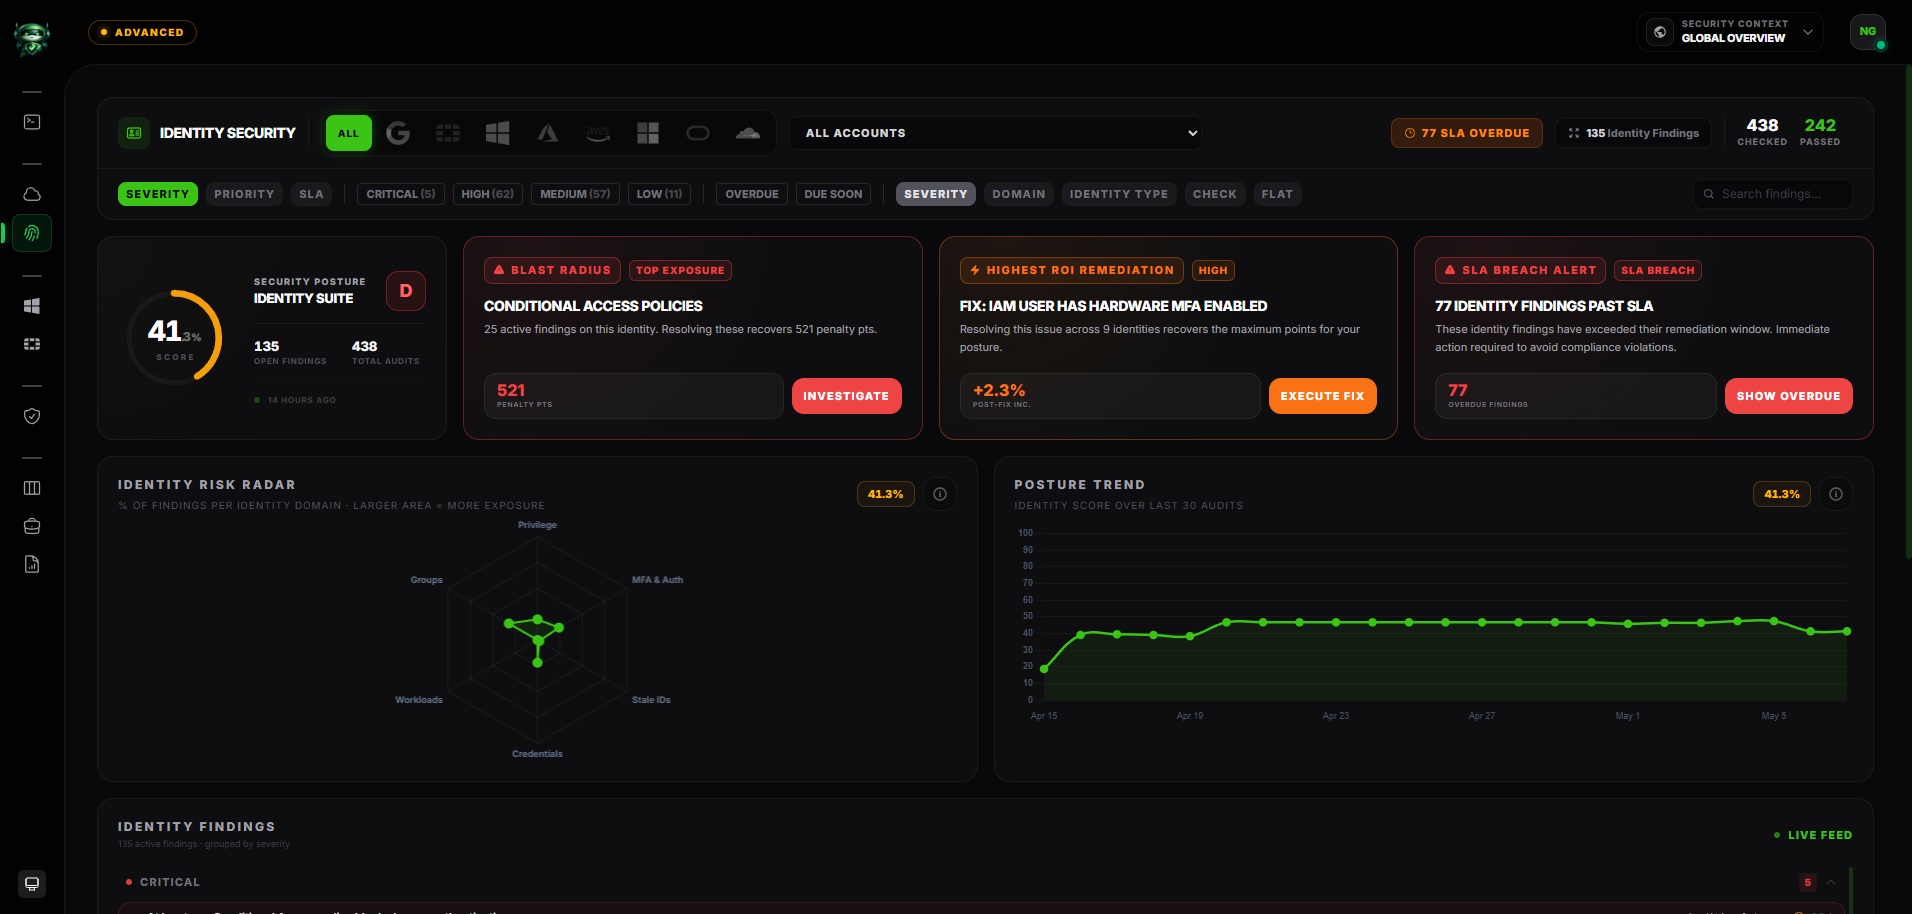Click the monitor icon at sidebar bottom
This screenshot has width=1912, height=914.
(32, 884)
